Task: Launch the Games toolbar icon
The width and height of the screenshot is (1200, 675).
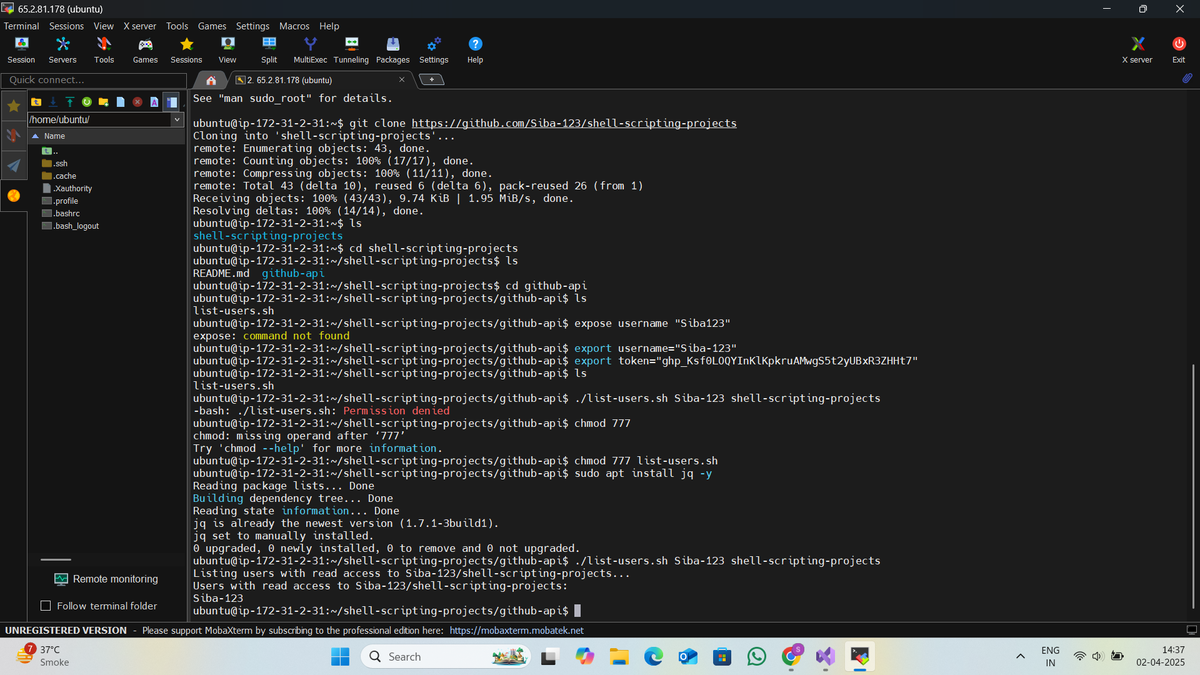Action: pos(145,50)
